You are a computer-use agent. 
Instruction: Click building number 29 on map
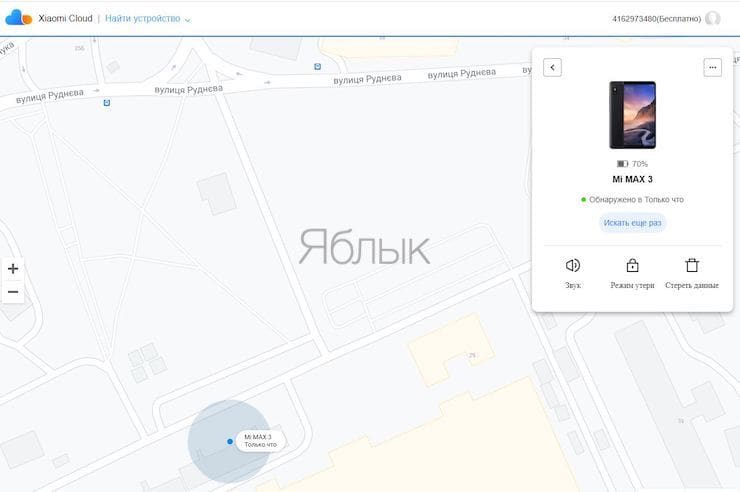(x=472, y=355)
